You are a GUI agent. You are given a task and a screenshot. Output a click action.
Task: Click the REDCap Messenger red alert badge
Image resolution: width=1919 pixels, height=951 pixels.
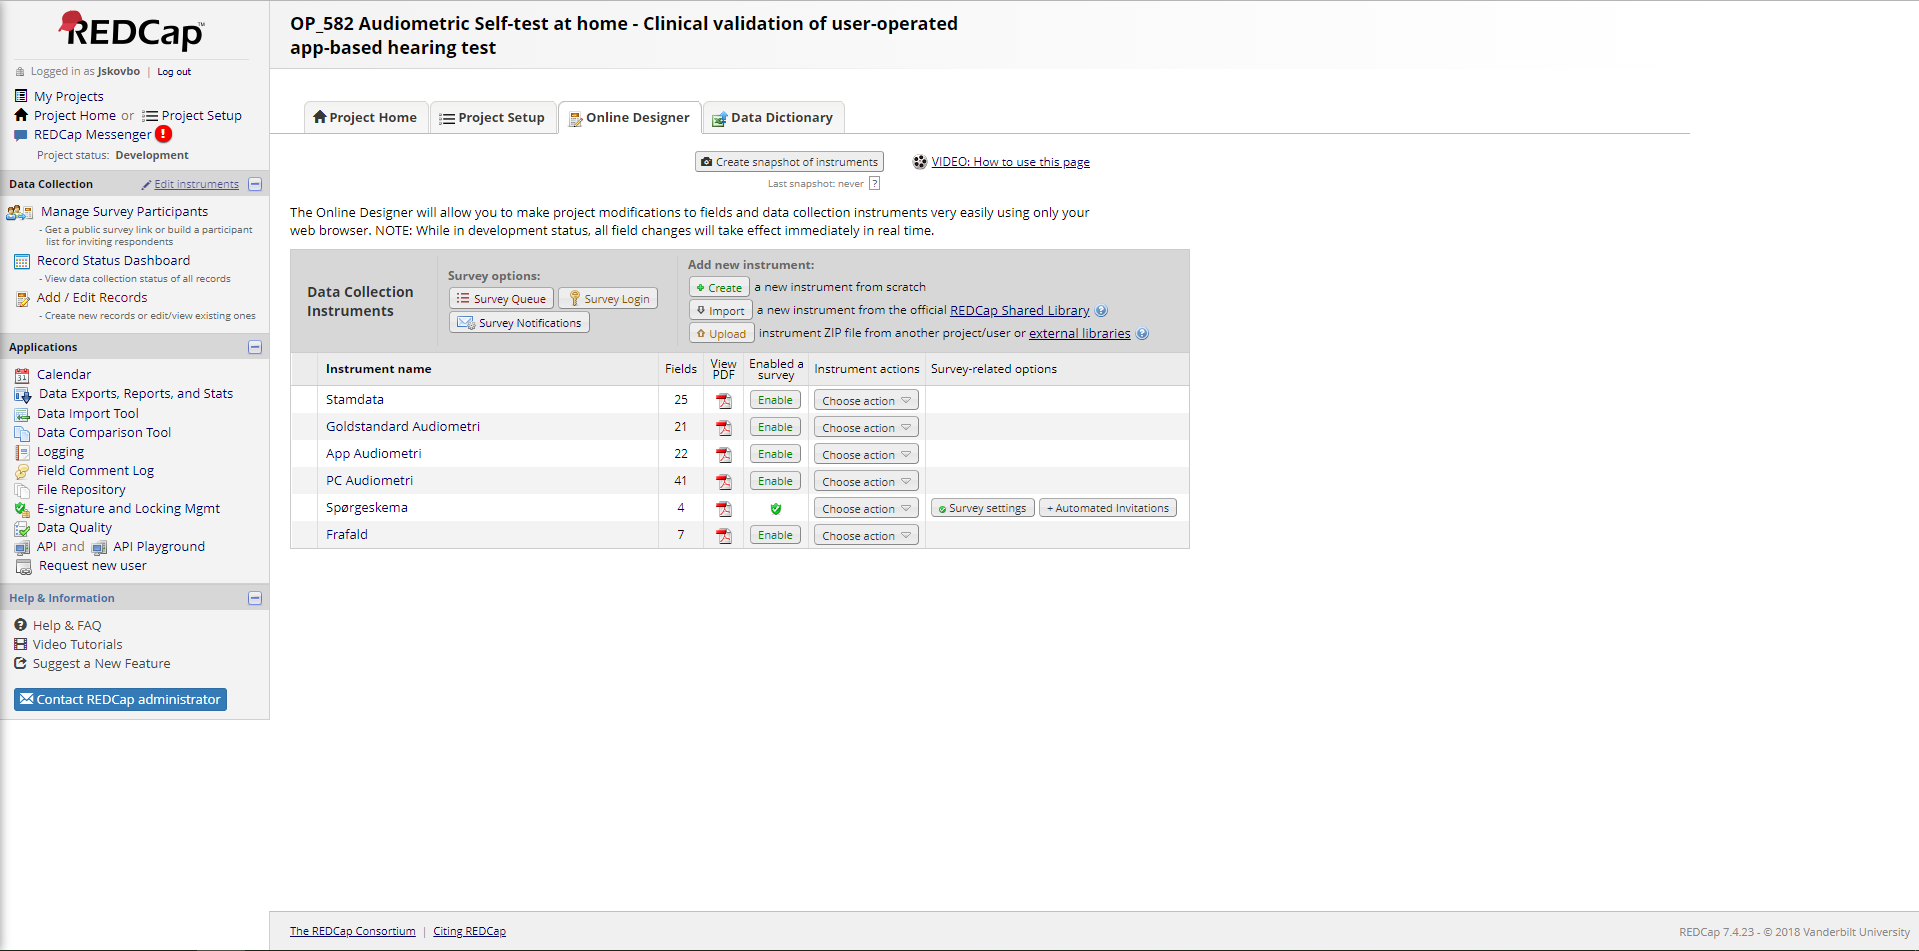[x=164, y=134]
